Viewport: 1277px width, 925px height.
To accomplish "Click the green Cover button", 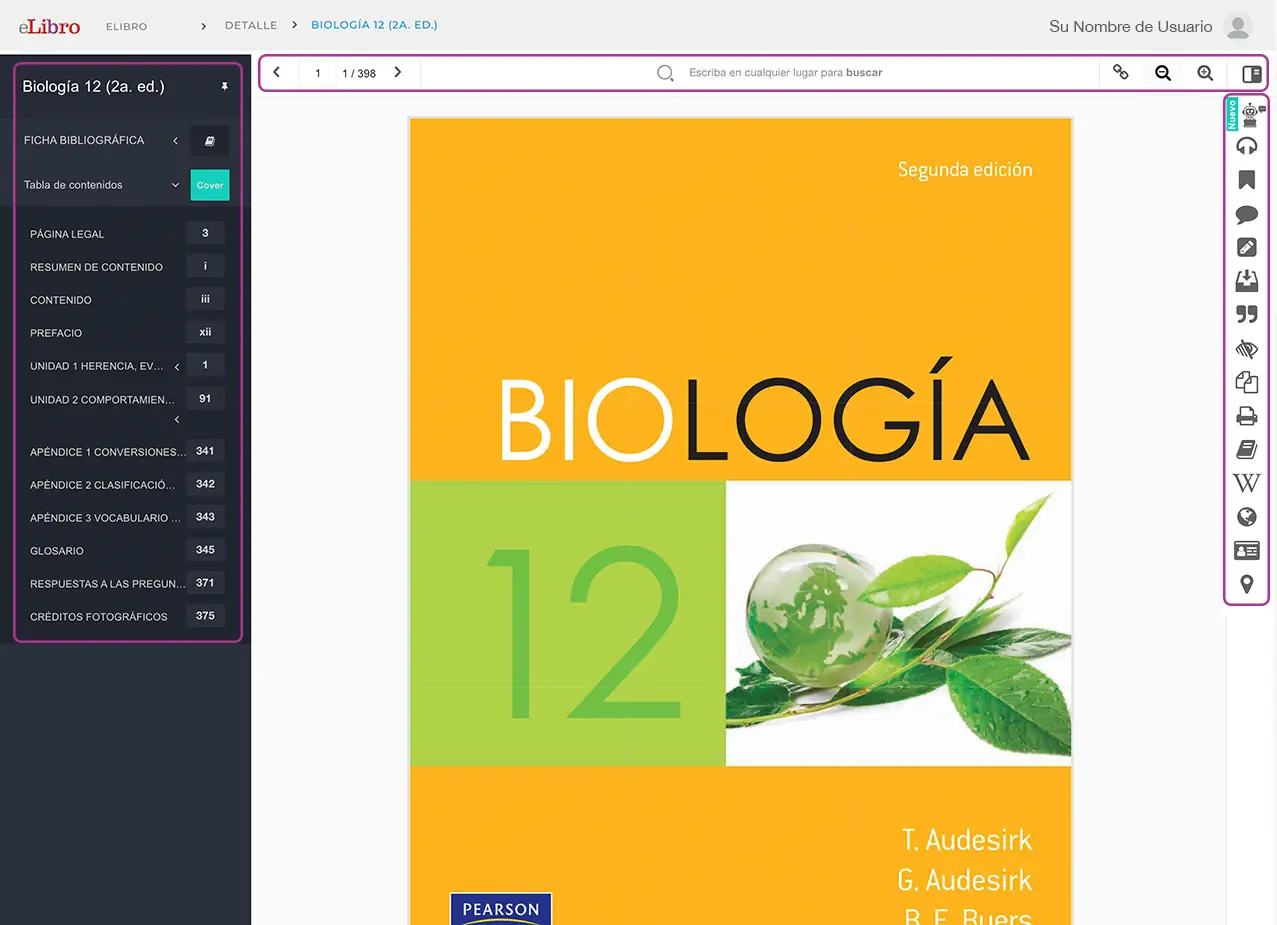I will (210, 185).
